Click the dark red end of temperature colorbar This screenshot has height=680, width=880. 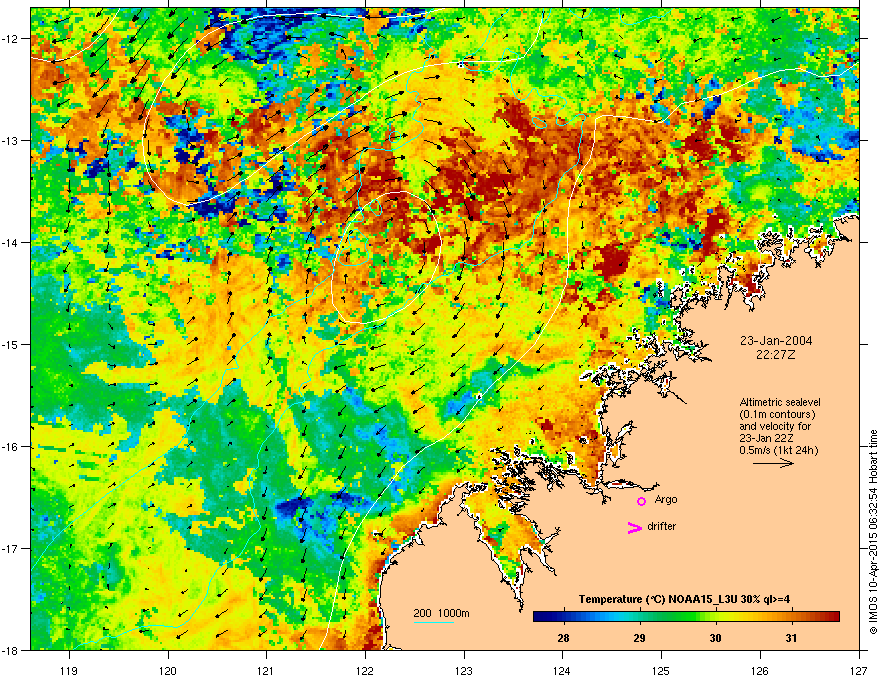pyautogui.click(x=833, y=617)
